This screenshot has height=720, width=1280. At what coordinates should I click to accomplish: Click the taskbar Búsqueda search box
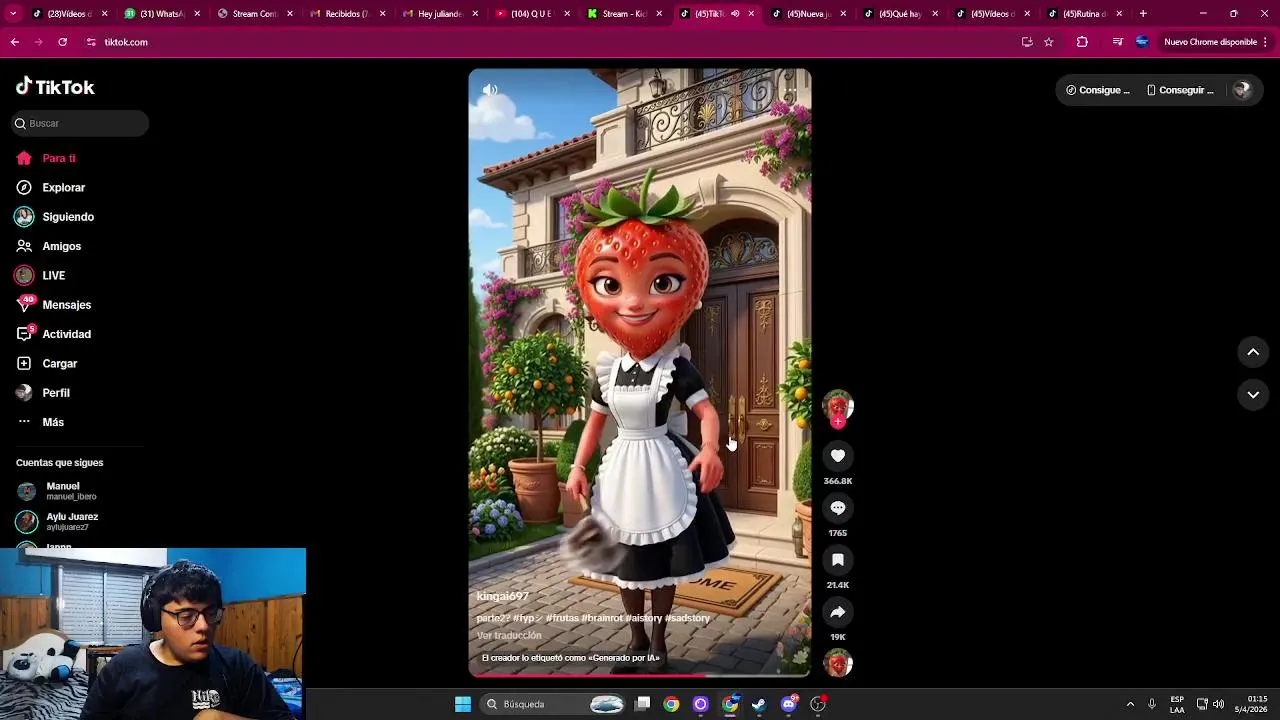(x=553, y=704)
